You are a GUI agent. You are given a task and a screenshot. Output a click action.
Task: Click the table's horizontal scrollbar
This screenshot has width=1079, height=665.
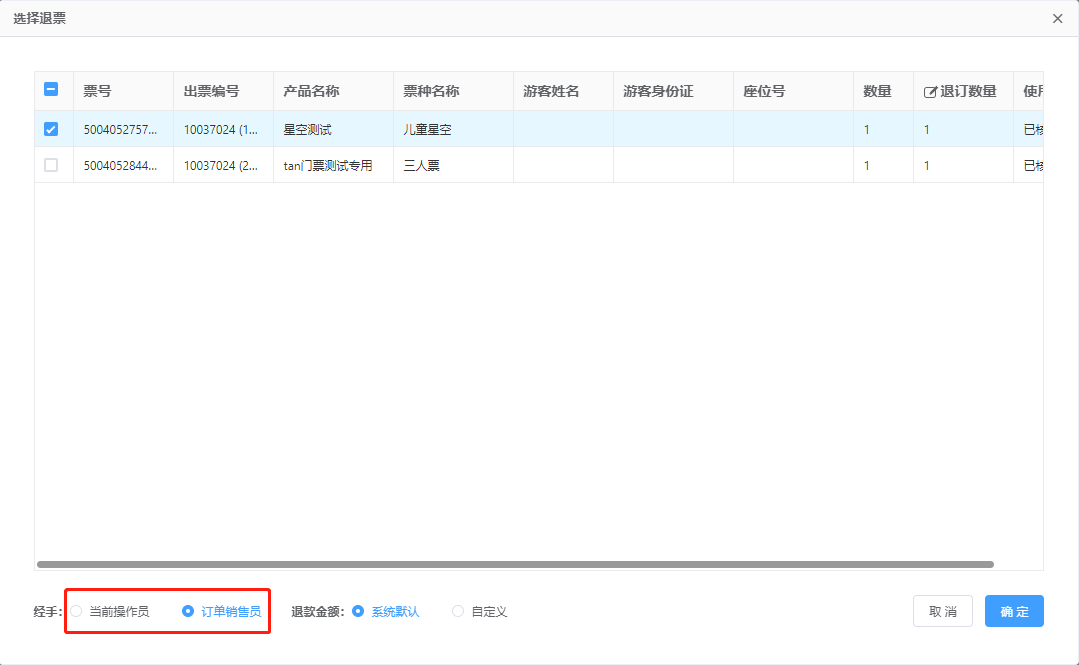tap(515, 564)
